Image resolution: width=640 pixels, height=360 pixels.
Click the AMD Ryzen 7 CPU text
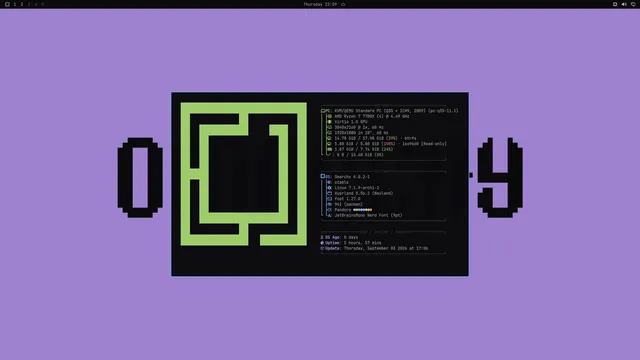pyautogui.click(x=372, y=116)
